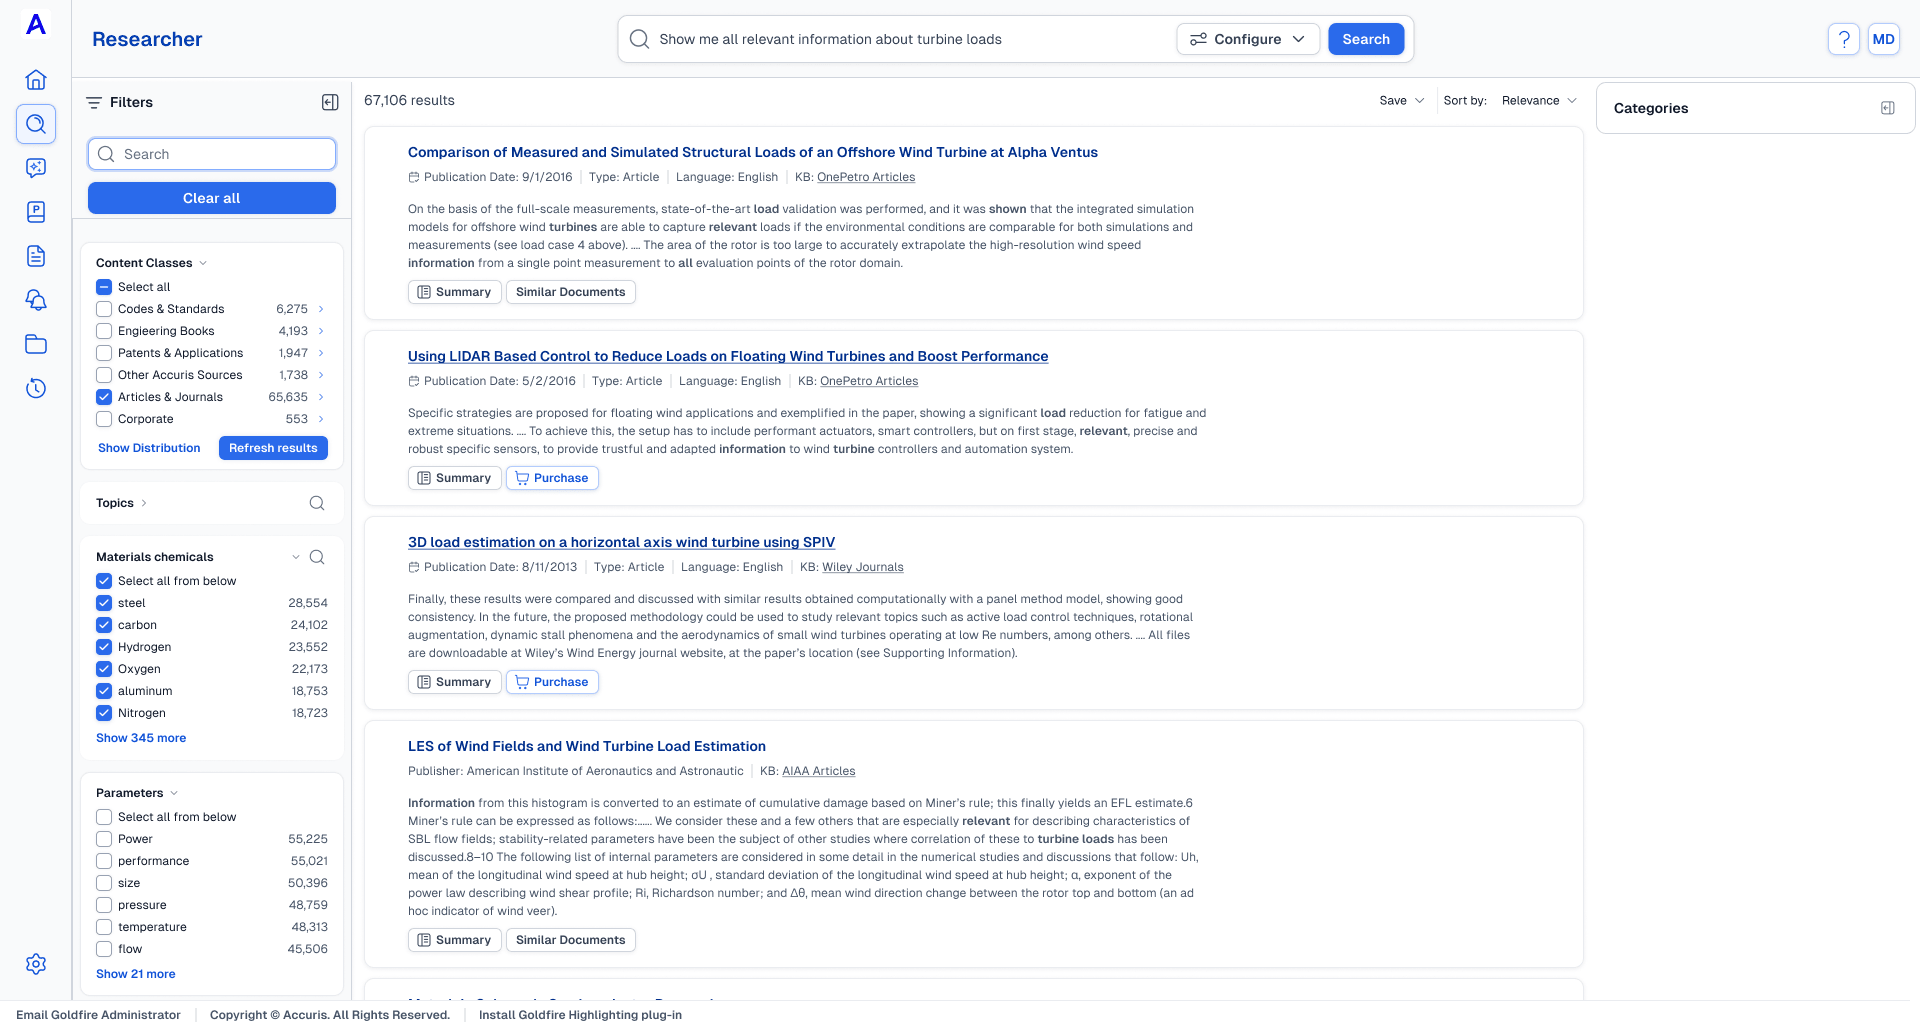Viewport: 1920px width, 1030px height.
Task: Open settings gear in sidebar
Action: (36, 964)
